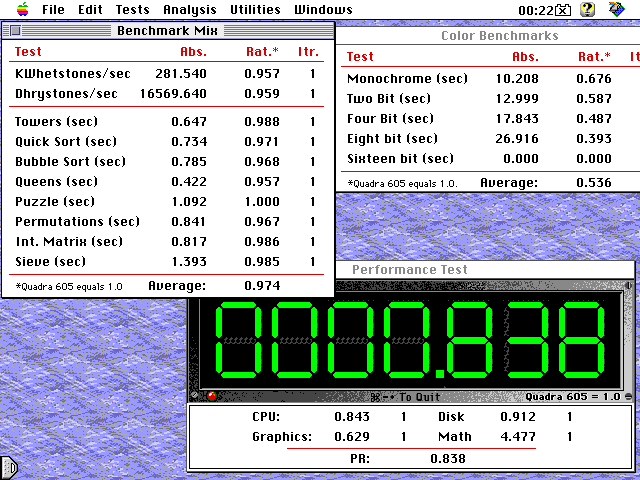Click the Rat.* header in Color Benchmarks

(594, 57)
